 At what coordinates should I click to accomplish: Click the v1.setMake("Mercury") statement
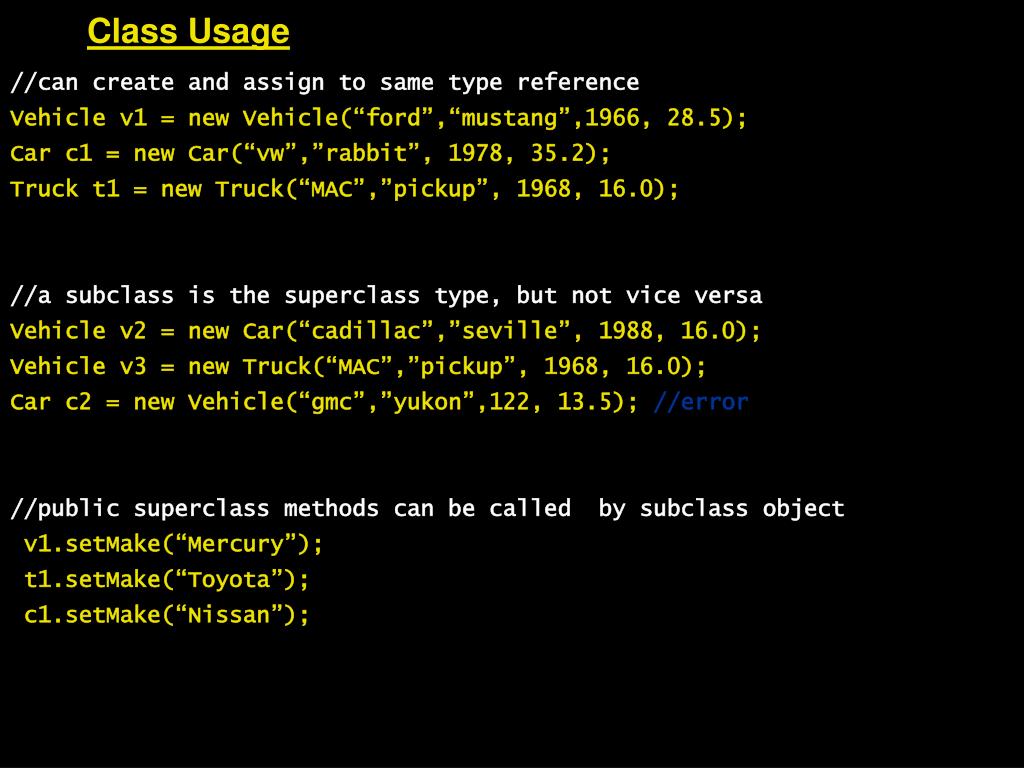[x=173, y=544]
